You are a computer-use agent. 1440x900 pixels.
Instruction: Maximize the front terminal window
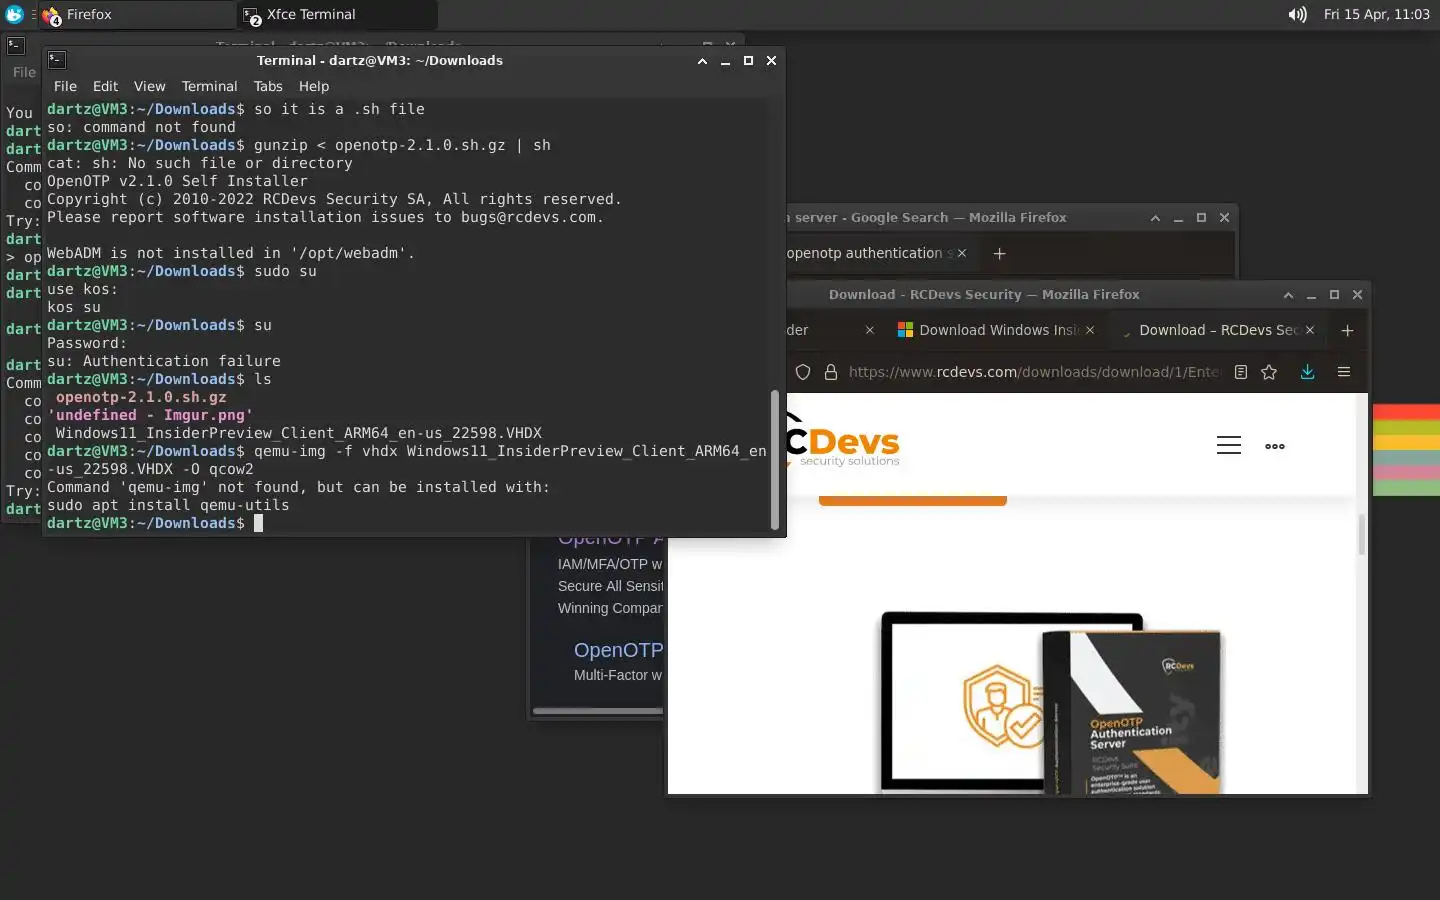tap(748, 60)
